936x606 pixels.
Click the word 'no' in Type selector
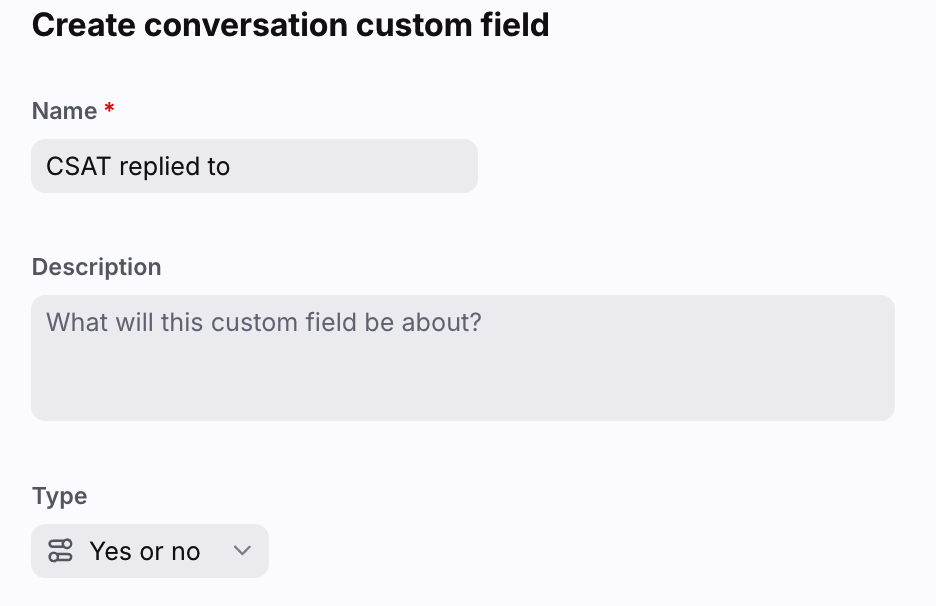point(186,552)
